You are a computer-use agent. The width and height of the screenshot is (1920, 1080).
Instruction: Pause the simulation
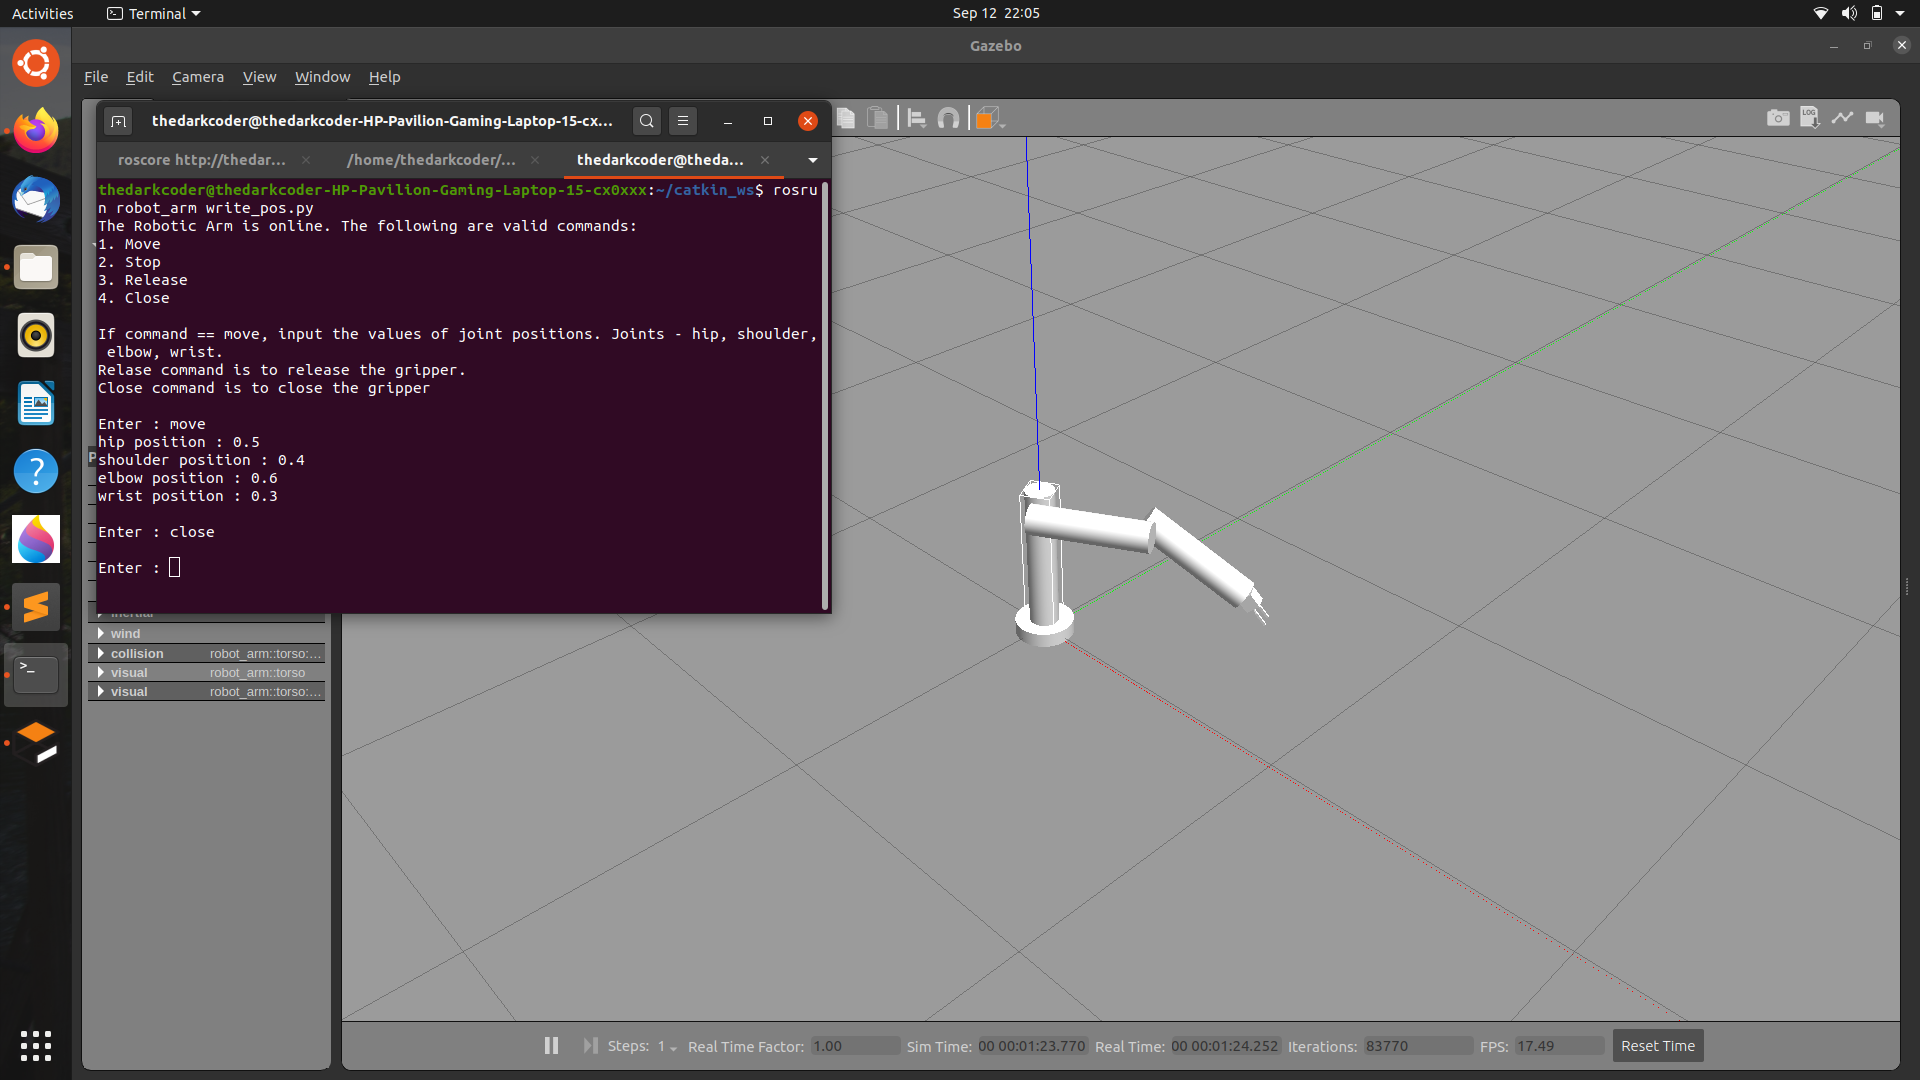[551, 1045]
